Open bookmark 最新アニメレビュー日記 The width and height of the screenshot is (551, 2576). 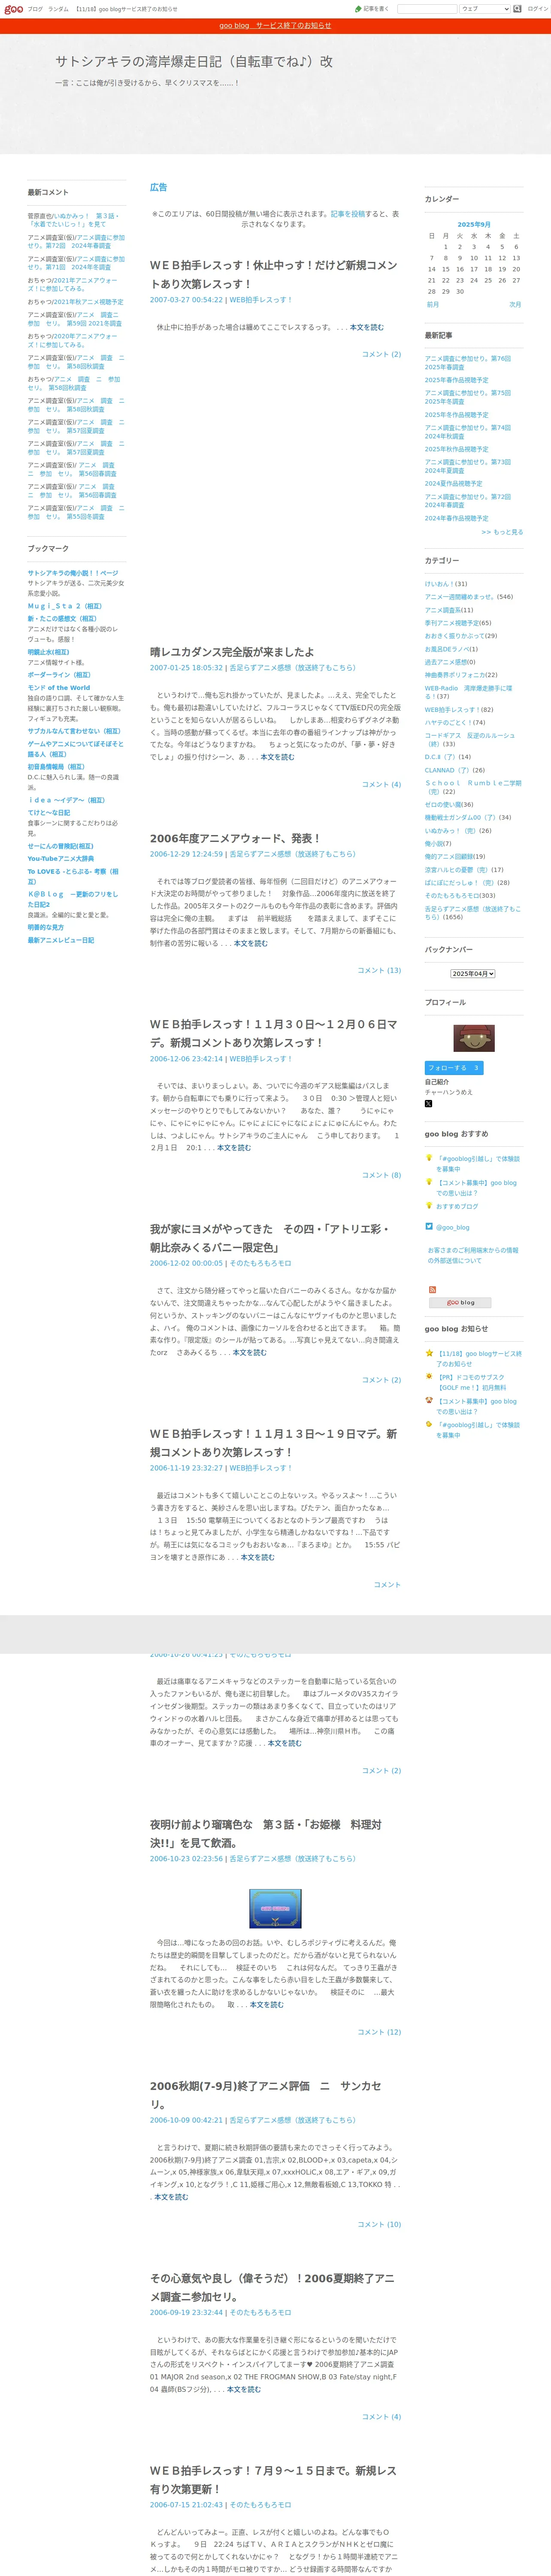tap(61, 940)
